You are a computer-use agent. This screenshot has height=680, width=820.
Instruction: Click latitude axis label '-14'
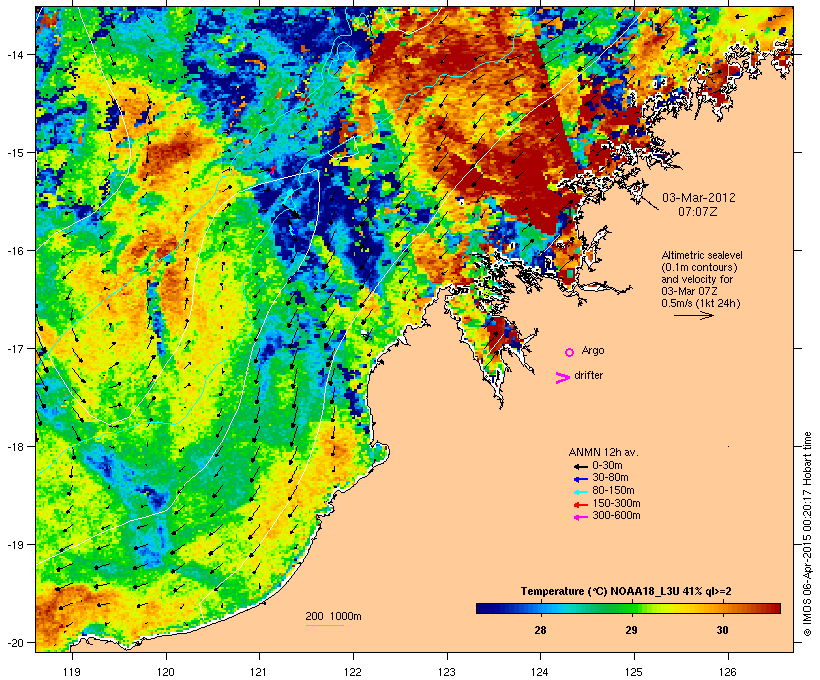pyautogui.click(x=14, y=54)
